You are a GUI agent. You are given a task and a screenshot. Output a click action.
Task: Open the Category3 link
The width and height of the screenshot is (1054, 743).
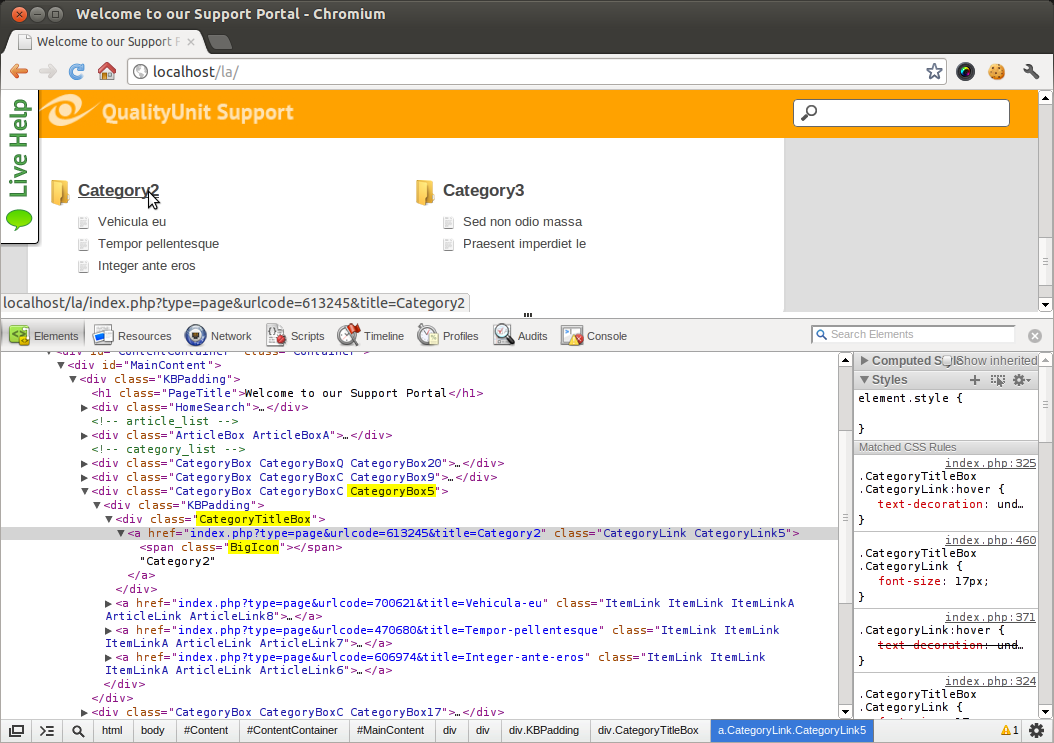point(483,191)
